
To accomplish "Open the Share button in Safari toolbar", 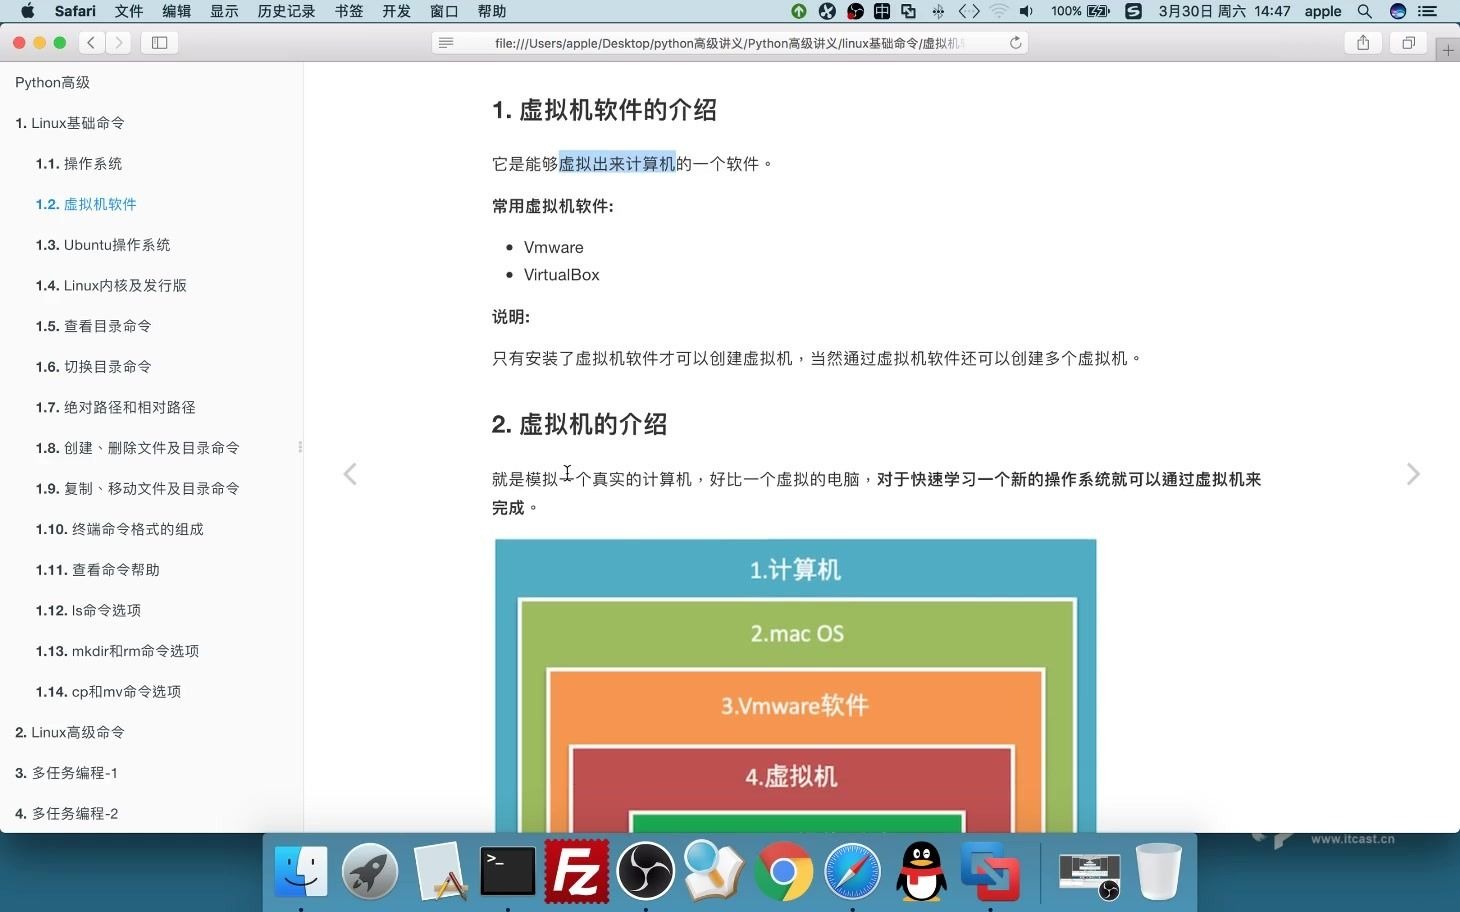I will coord(1363,43).
